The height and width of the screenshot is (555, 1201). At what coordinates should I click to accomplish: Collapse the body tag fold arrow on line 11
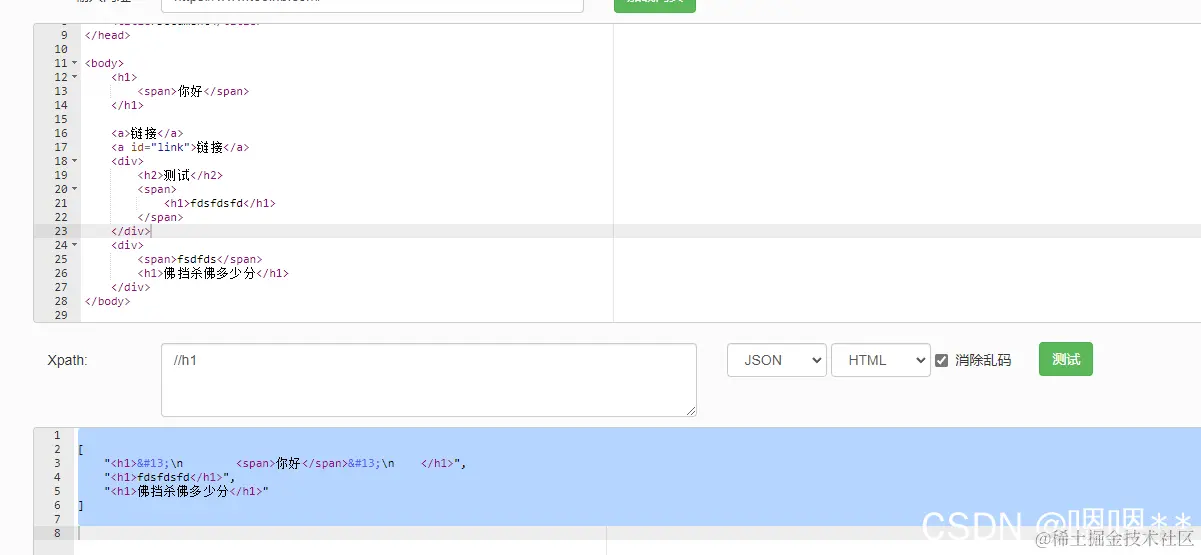tap(74, 63)
